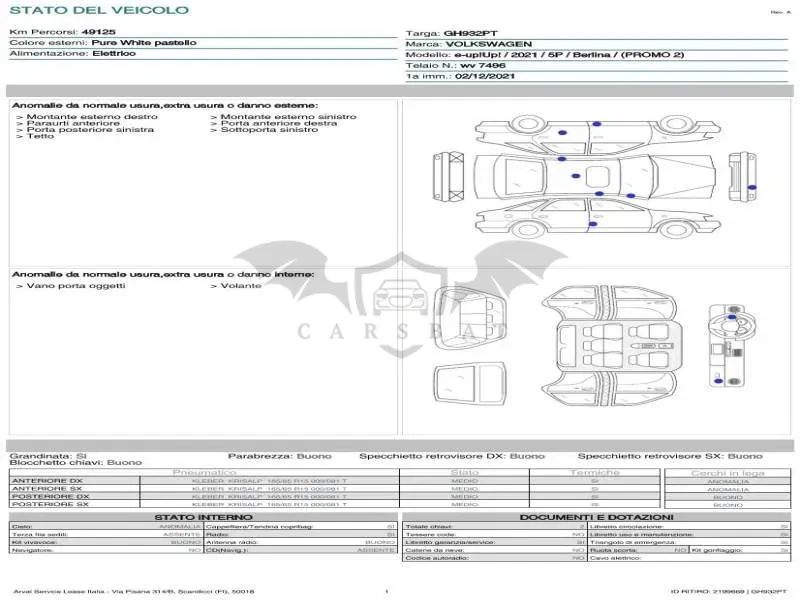Click the blue dot on the steering wheel diagram
The height and width of the screenshot is (600, 800).
pos(732,317)
